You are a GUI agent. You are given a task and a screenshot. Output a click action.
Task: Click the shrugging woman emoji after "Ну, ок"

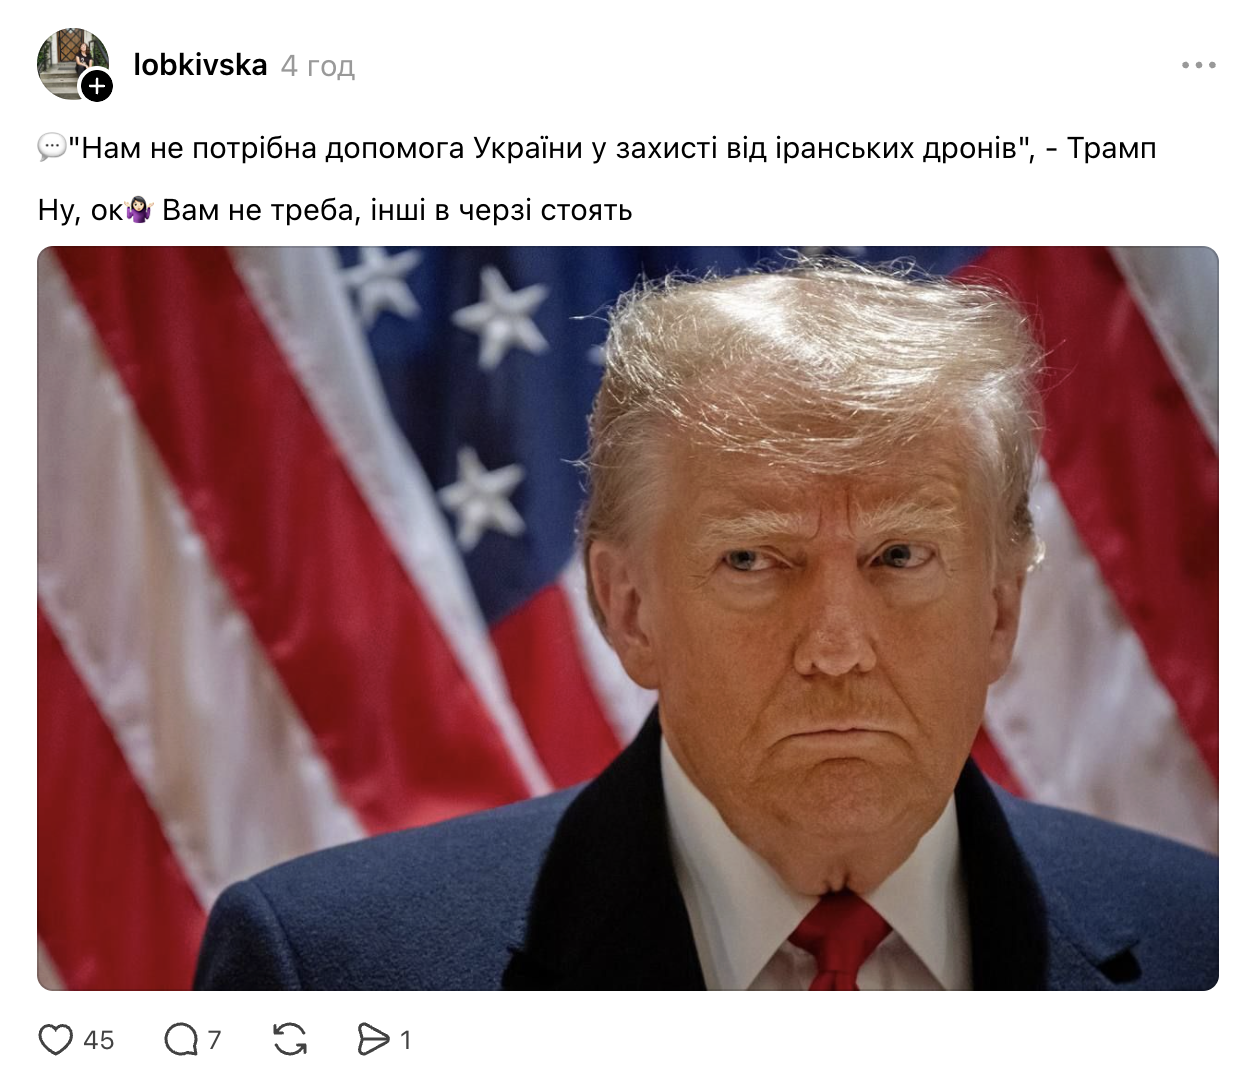139,210
